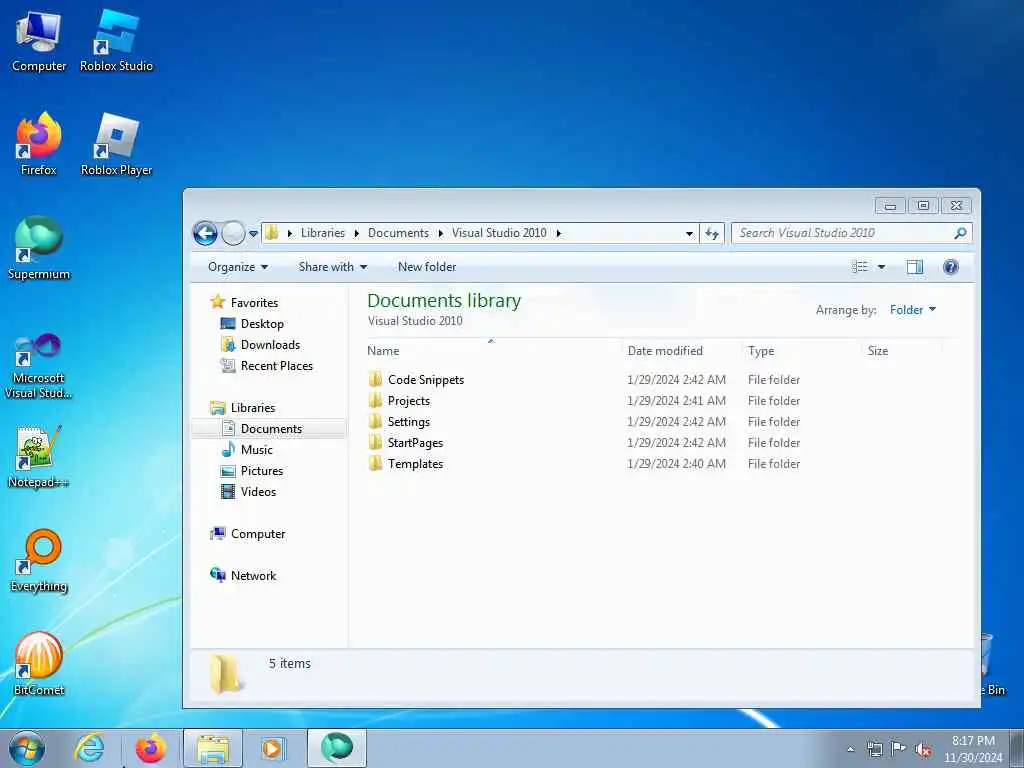Open address bar history dropdown arrow
1024x768 pixels.
(689, 233)
